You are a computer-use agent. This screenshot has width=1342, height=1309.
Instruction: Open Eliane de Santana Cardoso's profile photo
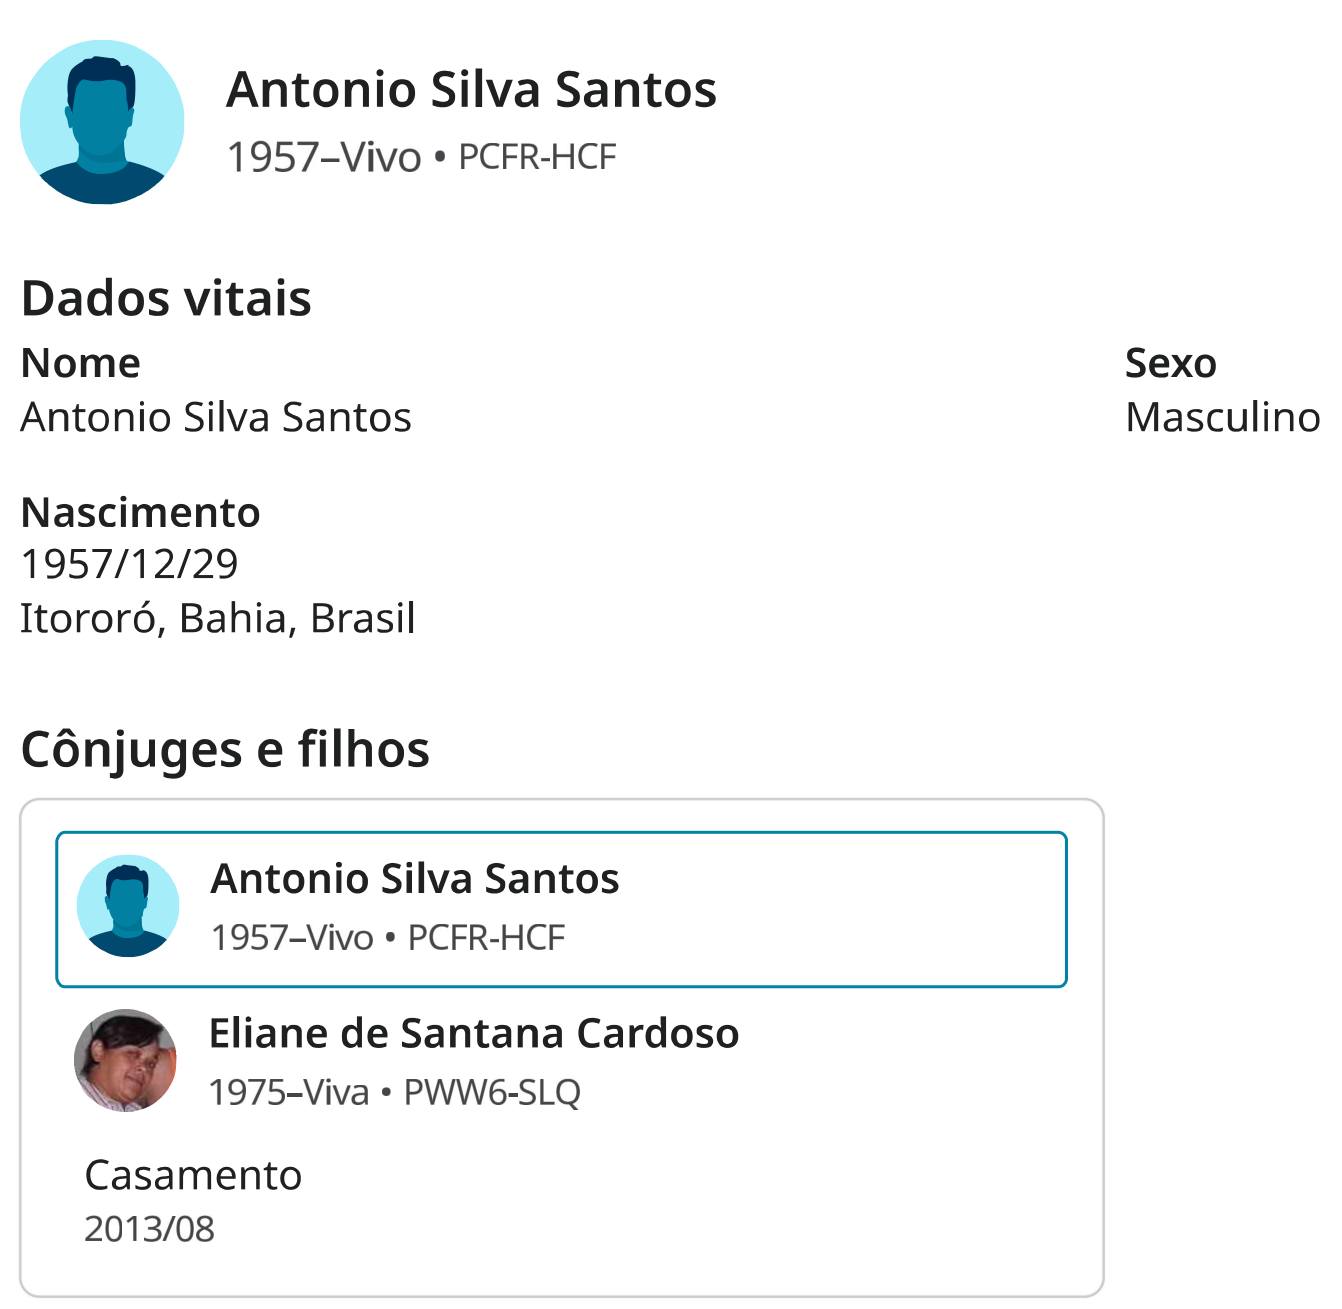tap(126, 1060)
